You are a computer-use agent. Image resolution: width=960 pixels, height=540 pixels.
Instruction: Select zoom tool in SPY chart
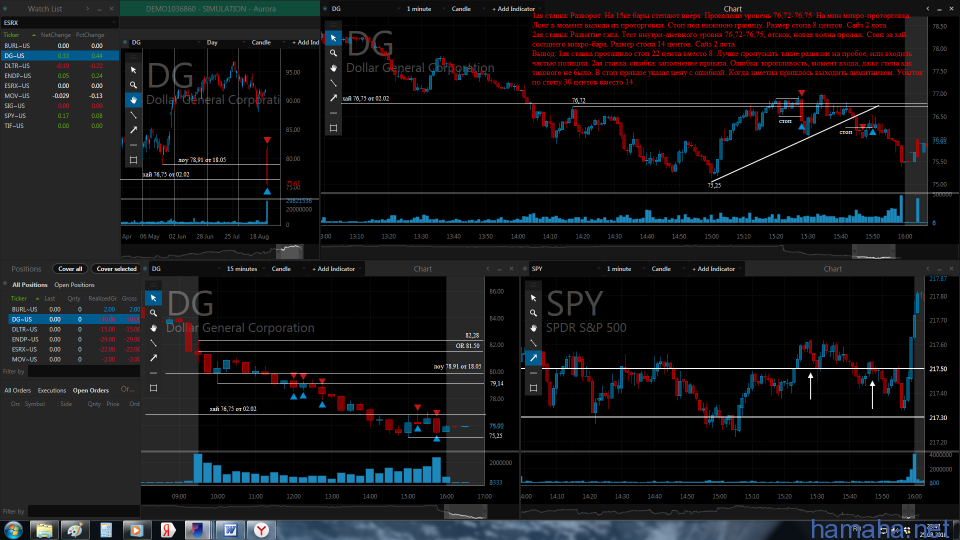pos(533,313)
